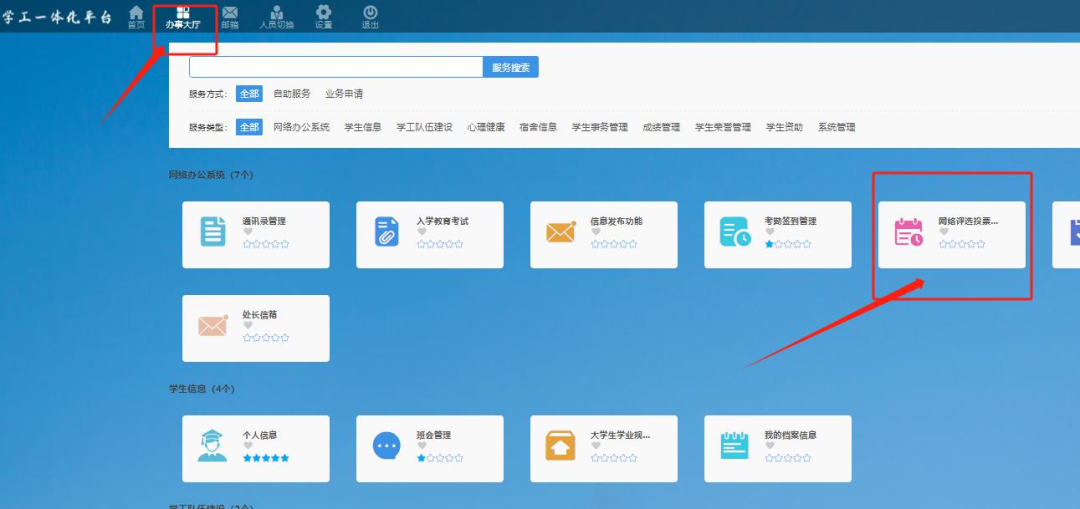Select 自助服务 service method filter
This screenshot has height=509, width=1080.
[292, 94]
